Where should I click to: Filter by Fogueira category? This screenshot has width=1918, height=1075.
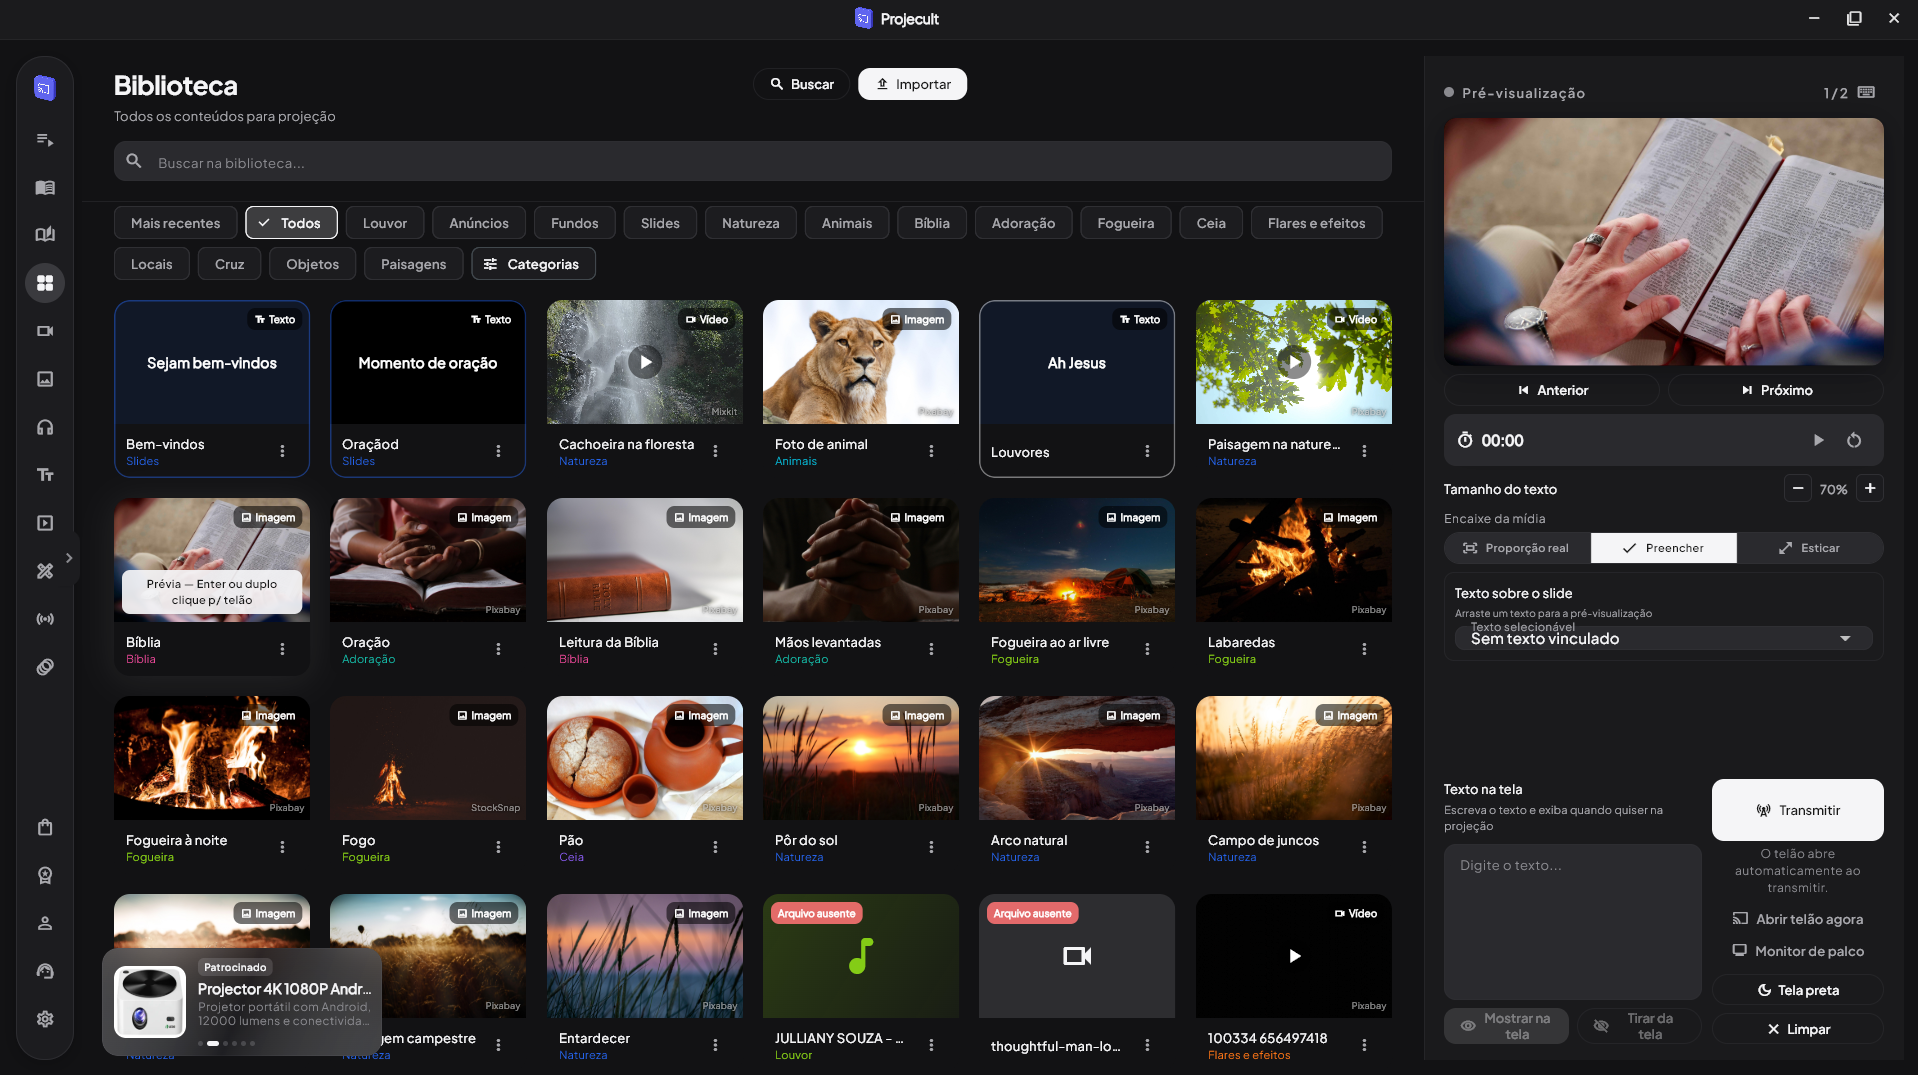[1125, 223]
